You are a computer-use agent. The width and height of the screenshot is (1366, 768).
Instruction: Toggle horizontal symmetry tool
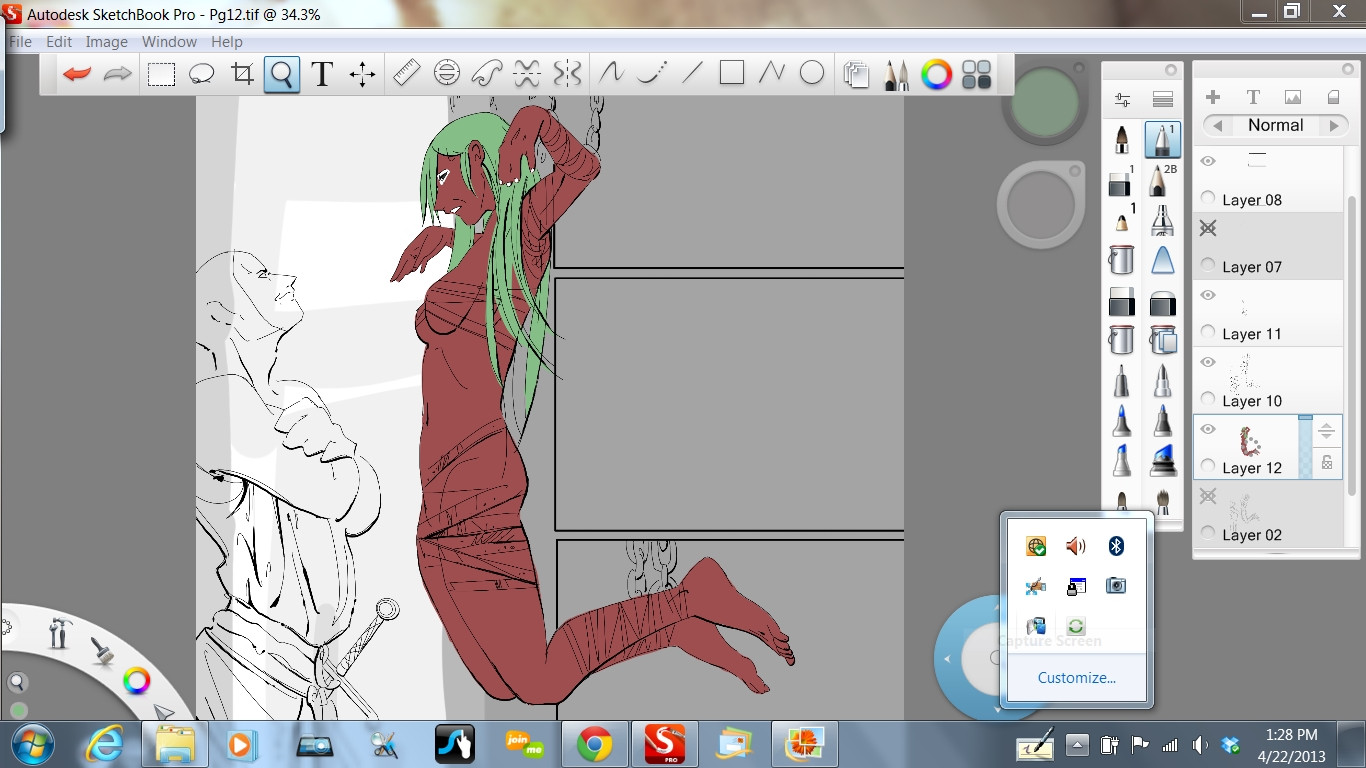coord(527,73)
